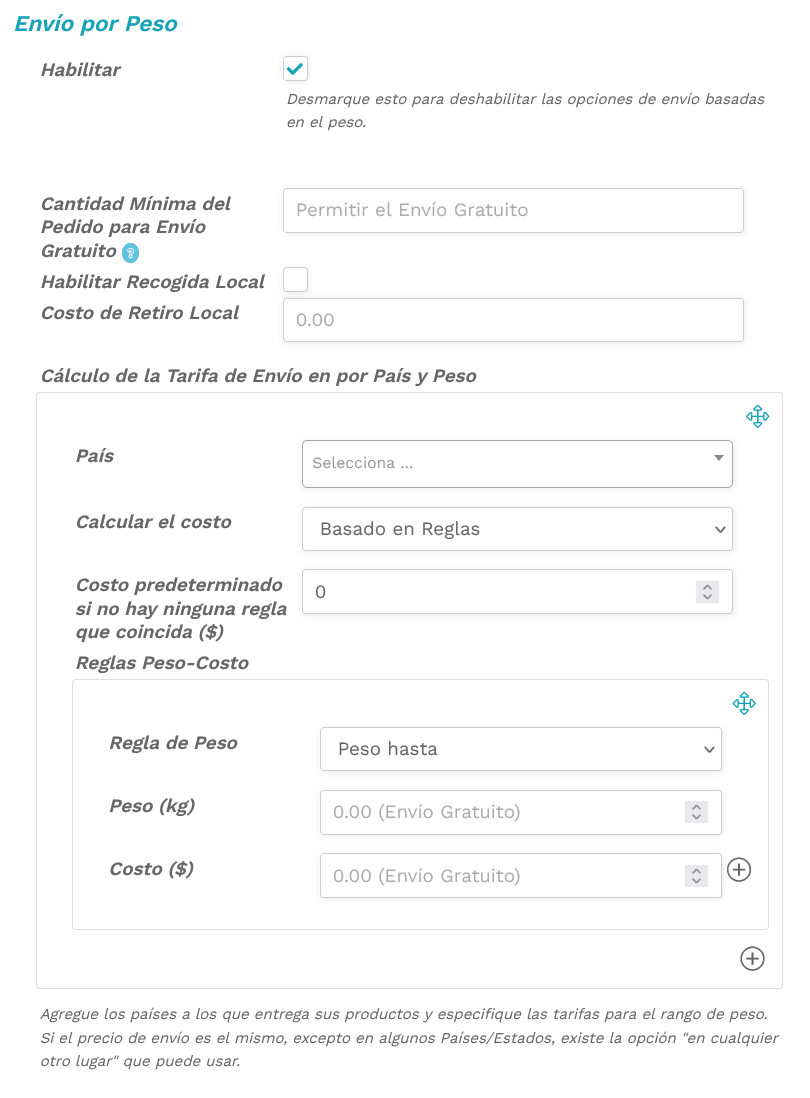Click the Permitir el Envío Gratuito input
The image size is (810, 1098).
(512, 210)
